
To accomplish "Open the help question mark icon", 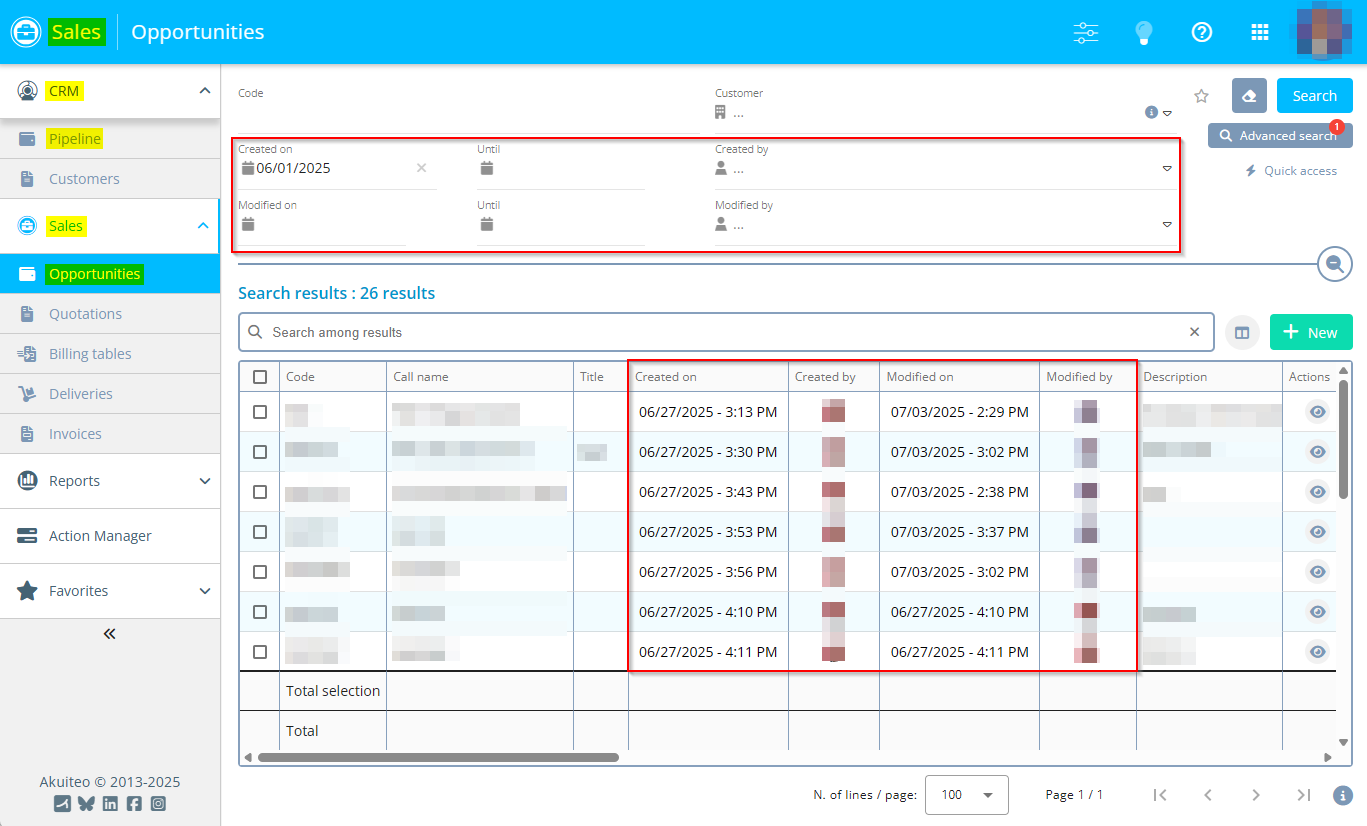I will [1202, 32].
